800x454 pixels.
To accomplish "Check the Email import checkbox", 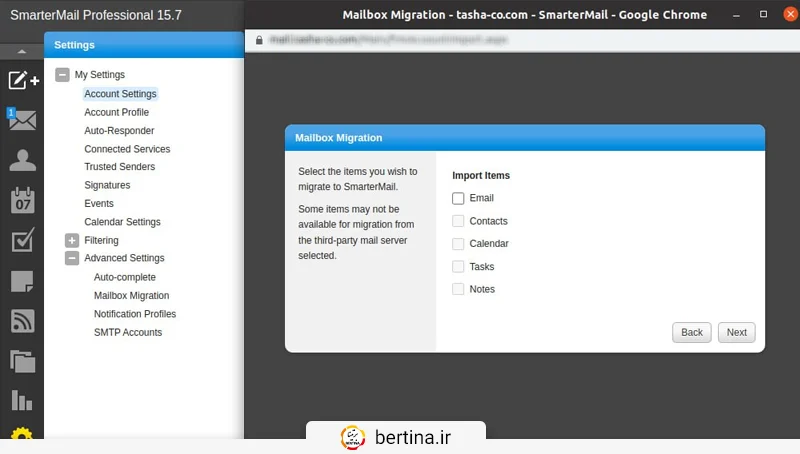I will 458,199.
